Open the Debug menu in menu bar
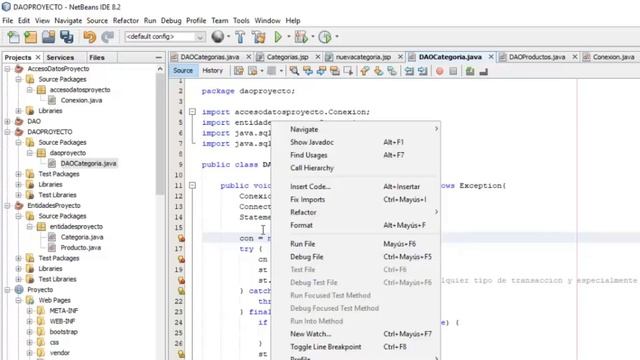This screenshot has width=640, height=360. (171, 20)
